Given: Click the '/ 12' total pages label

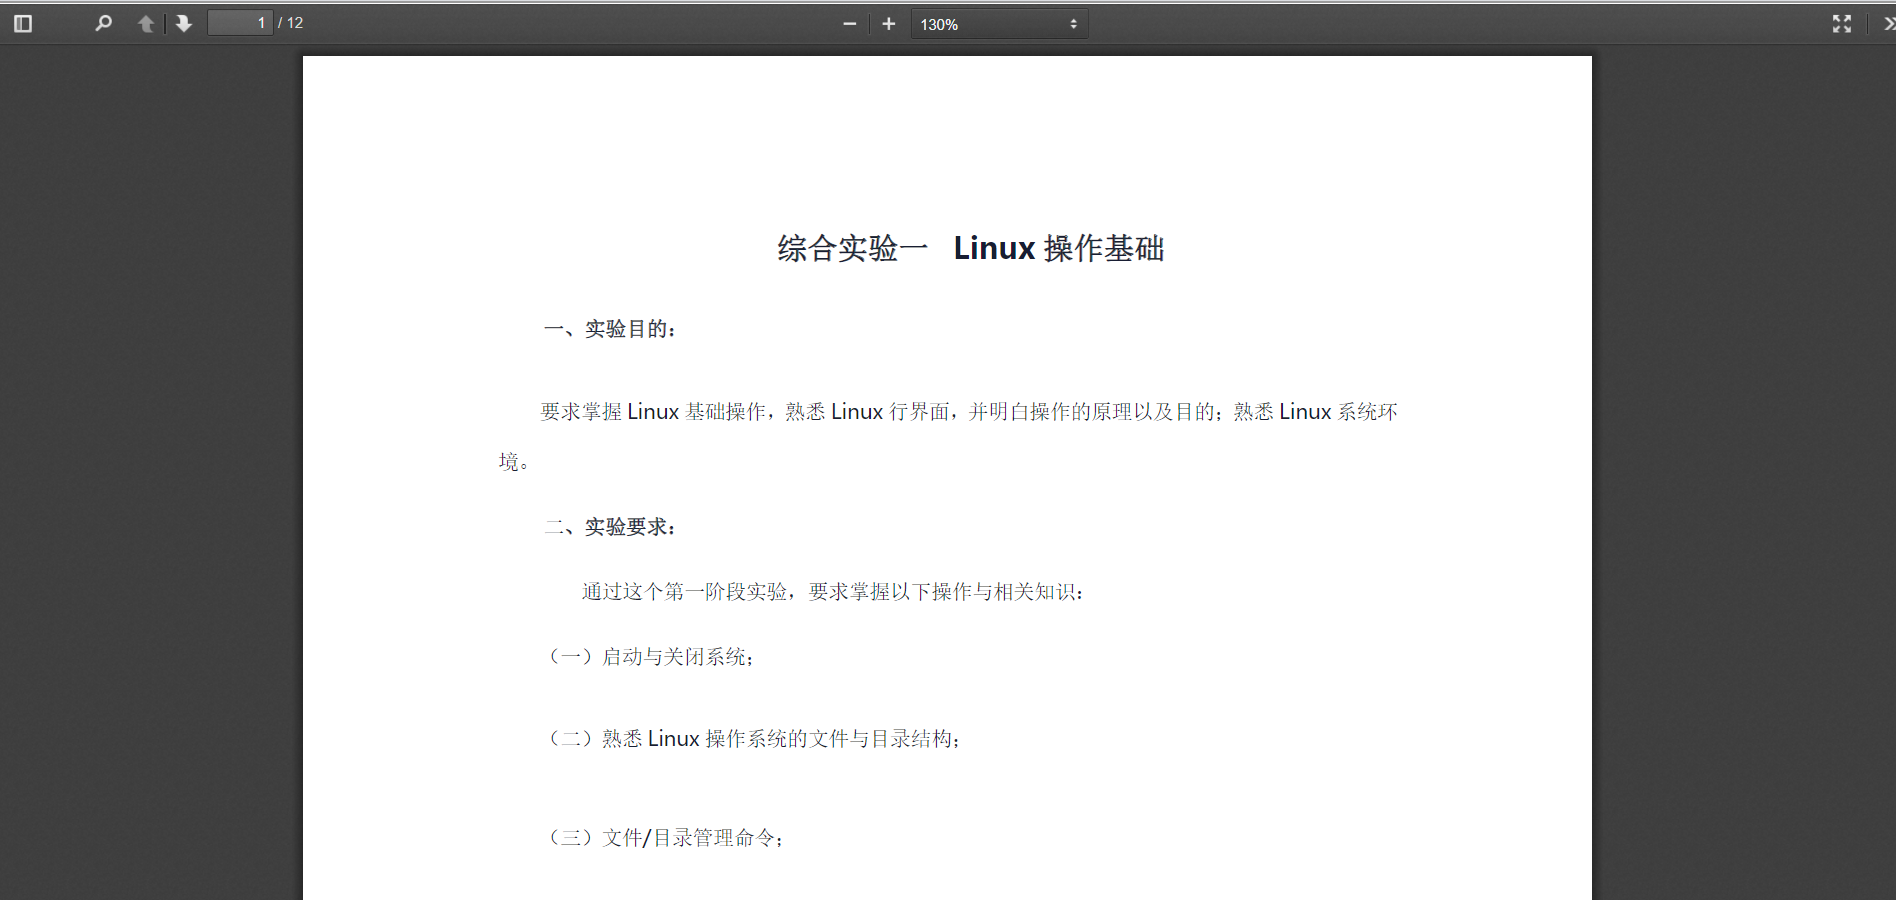Looking at the screenshot, I should click(291, 23).
